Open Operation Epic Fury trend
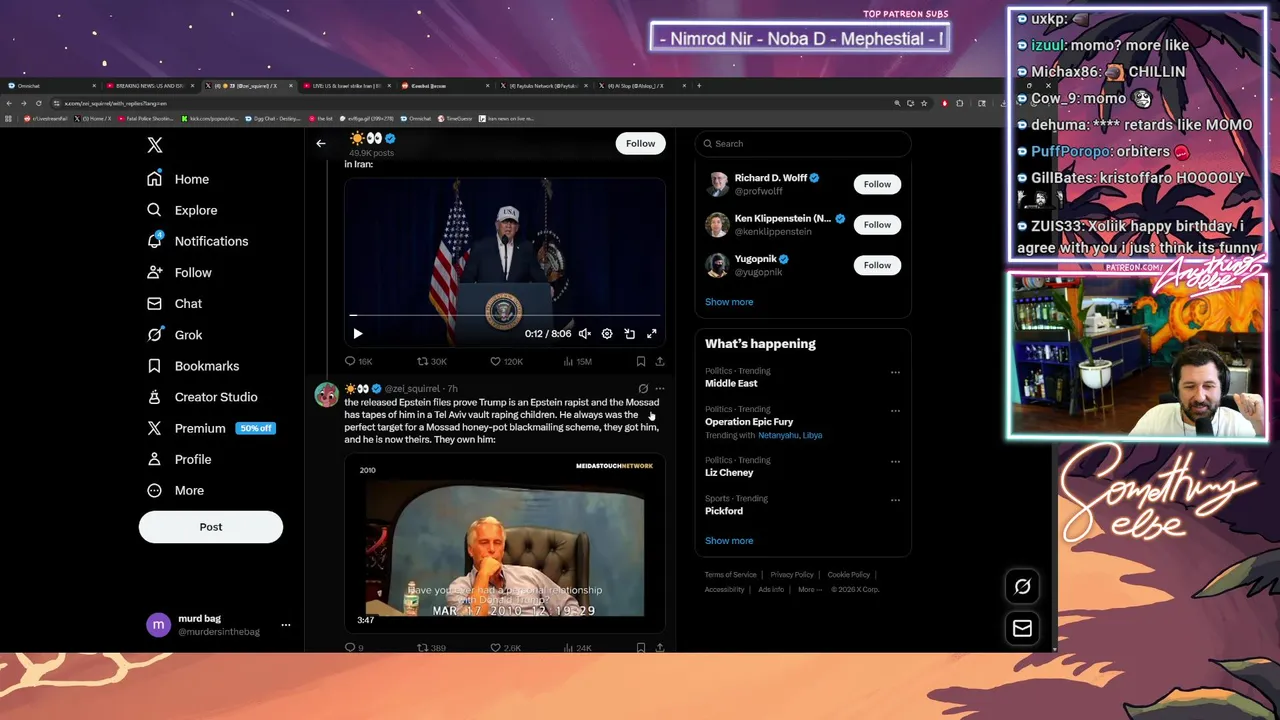The height and width of the screenshot is (720, 1280). pyautogui.click(x=749, y=422)
